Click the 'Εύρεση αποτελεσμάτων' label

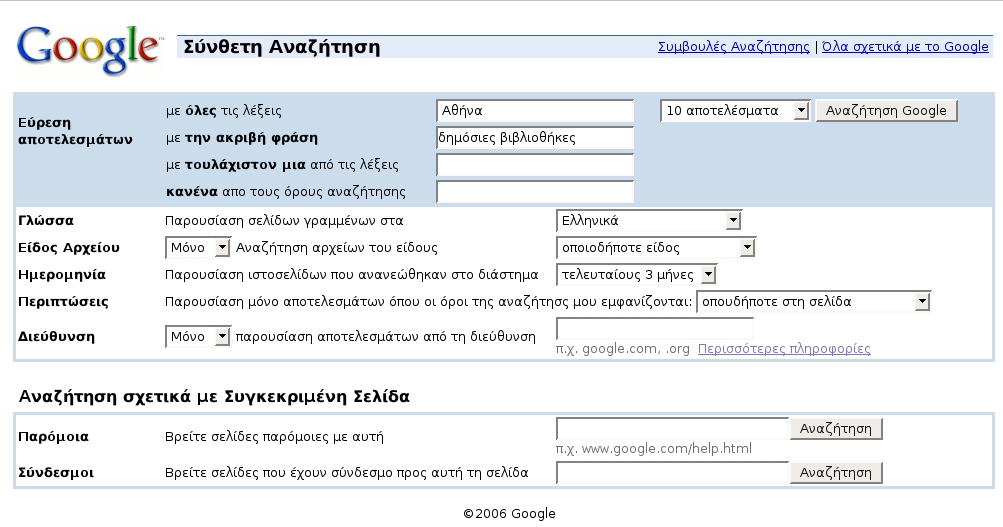75,131
